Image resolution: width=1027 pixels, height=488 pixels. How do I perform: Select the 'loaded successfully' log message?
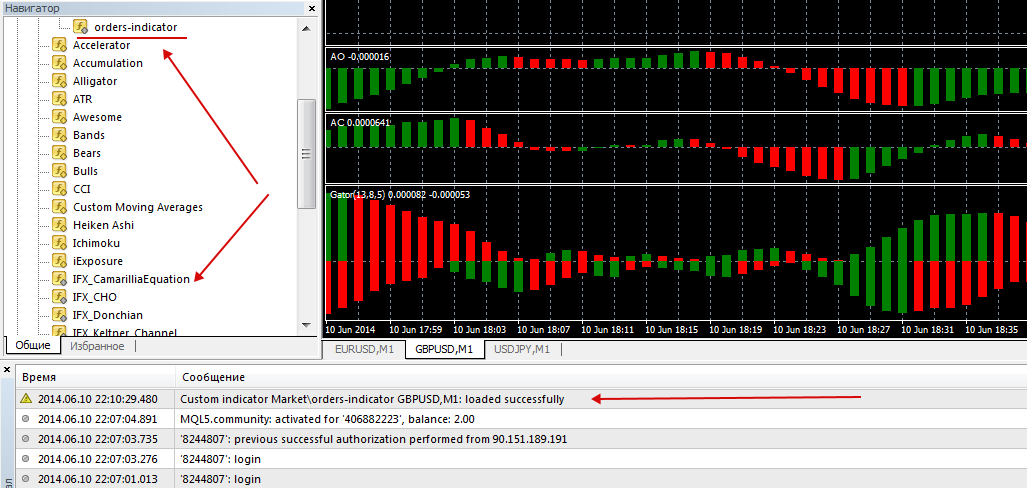pos(372,399)
